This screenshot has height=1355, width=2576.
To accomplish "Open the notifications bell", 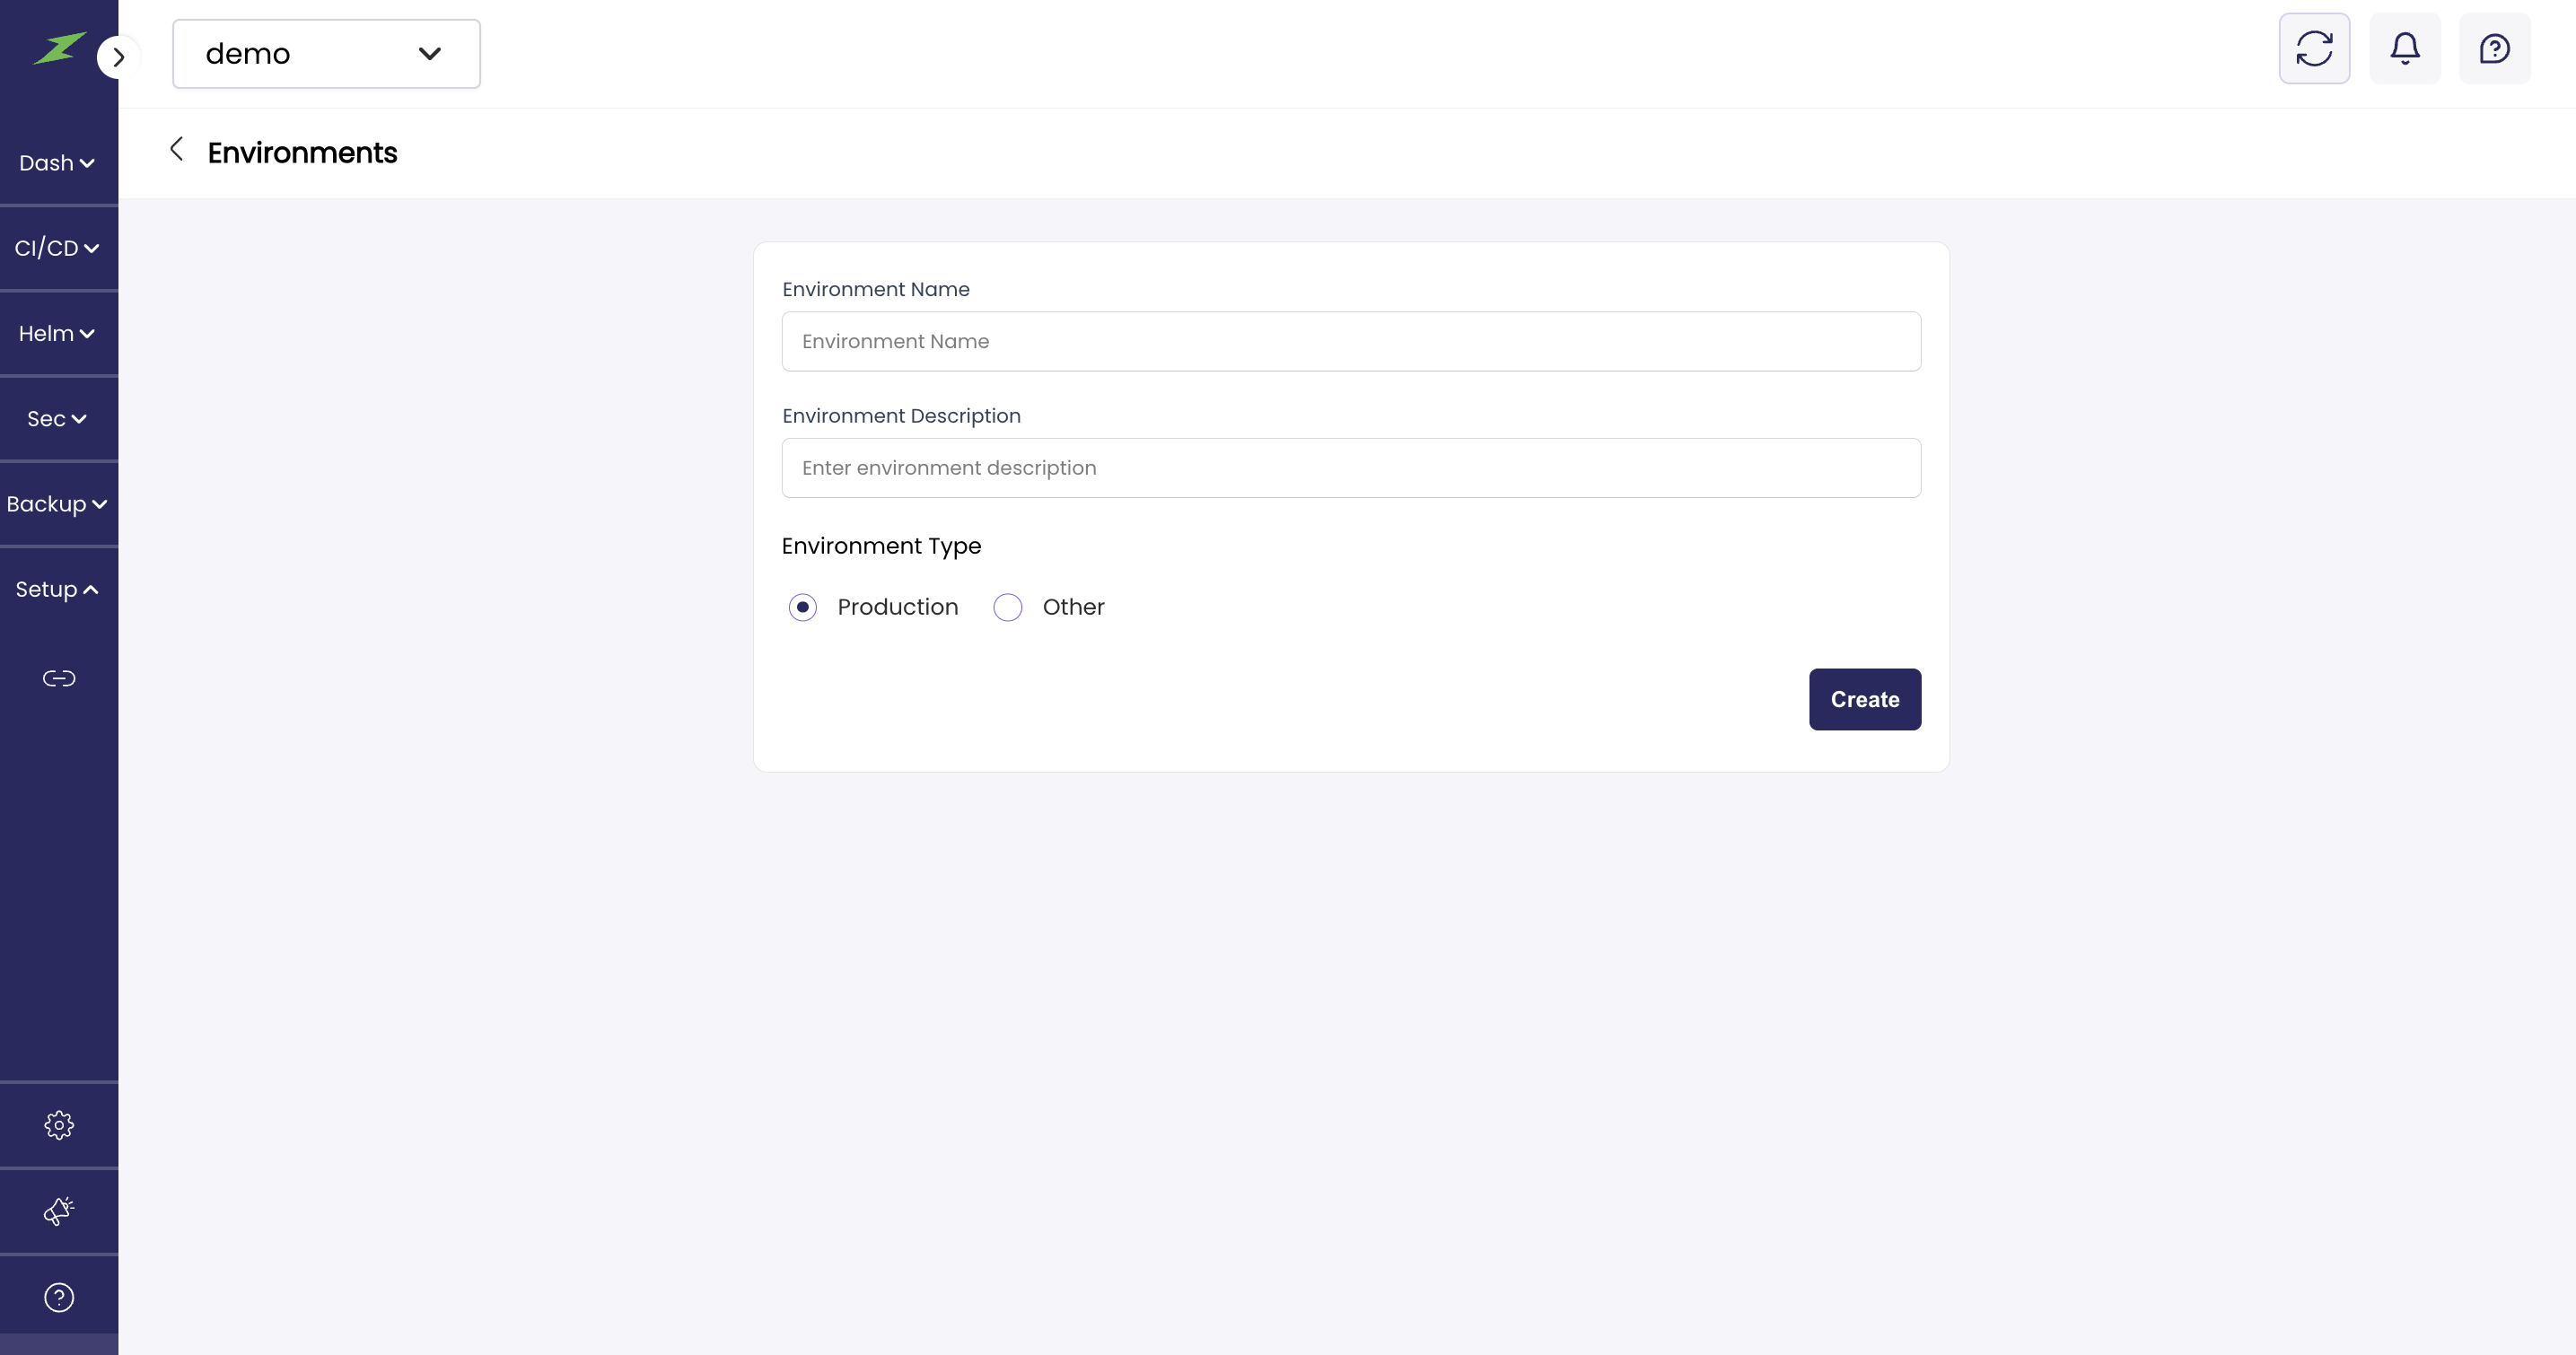I will 2405,48.
